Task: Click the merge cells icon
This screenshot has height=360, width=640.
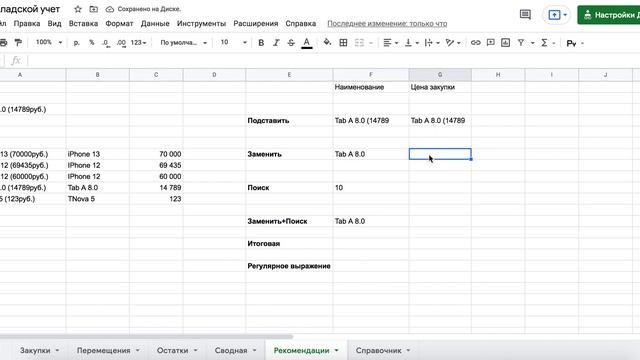Action: [x=359, y=42]
